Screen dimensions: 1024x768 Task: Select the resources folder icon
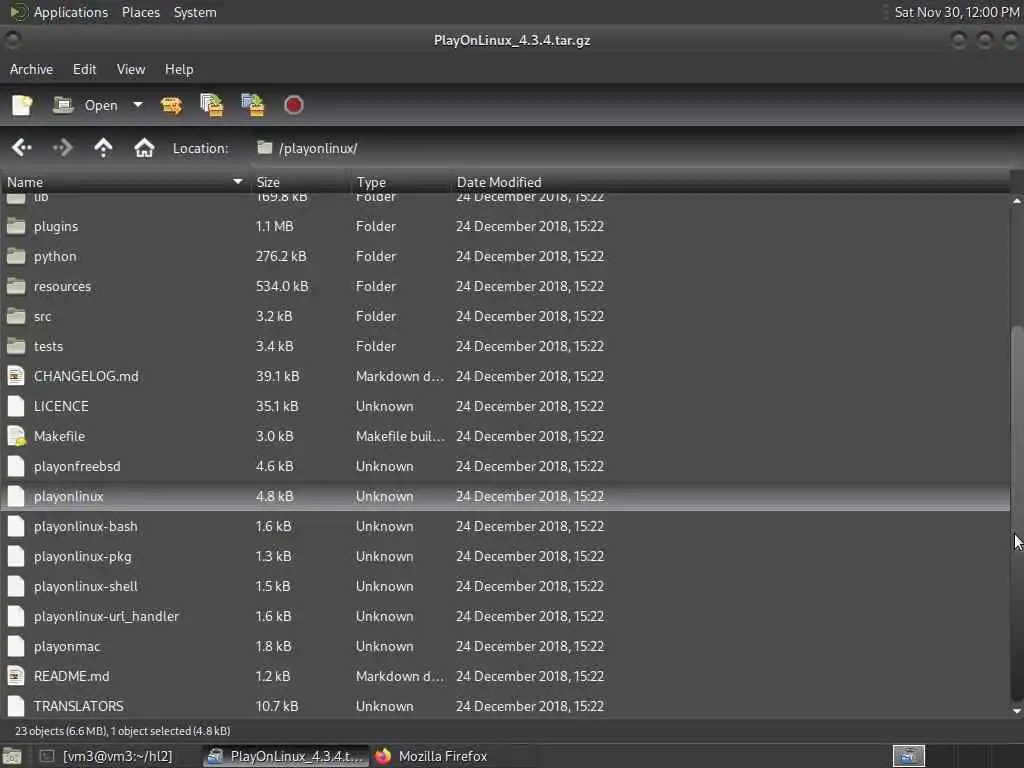point(16,287)
